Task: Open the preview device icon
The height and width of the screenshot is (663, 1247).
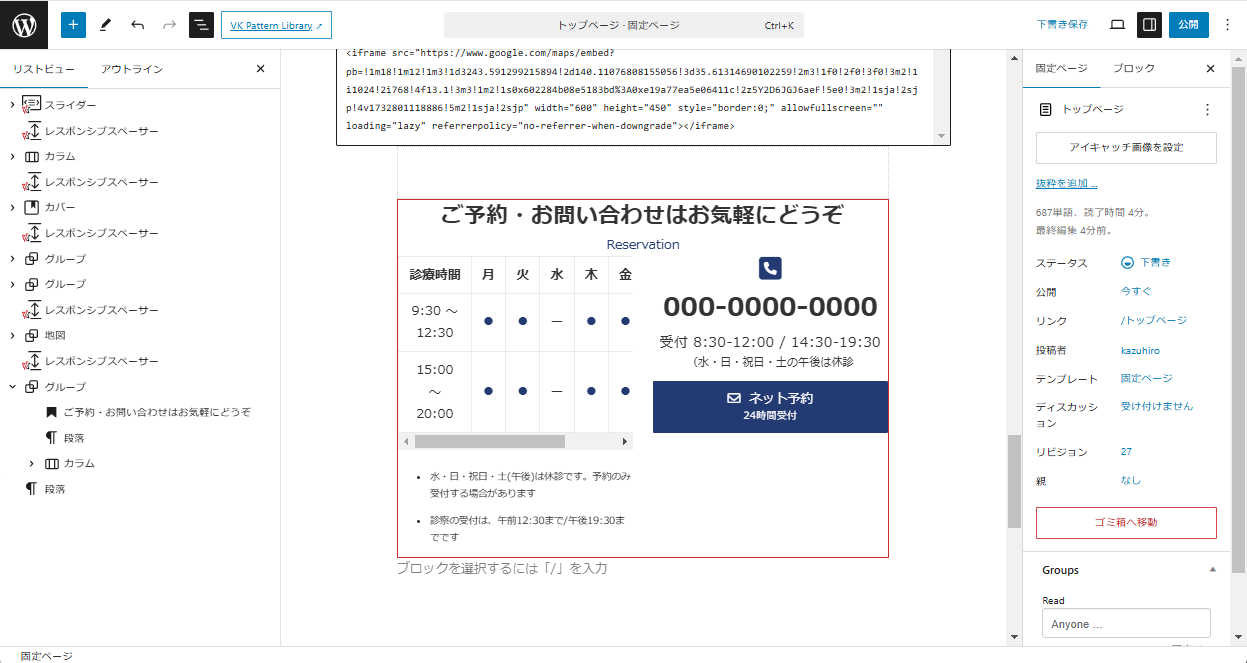Action: [1118, 25]
